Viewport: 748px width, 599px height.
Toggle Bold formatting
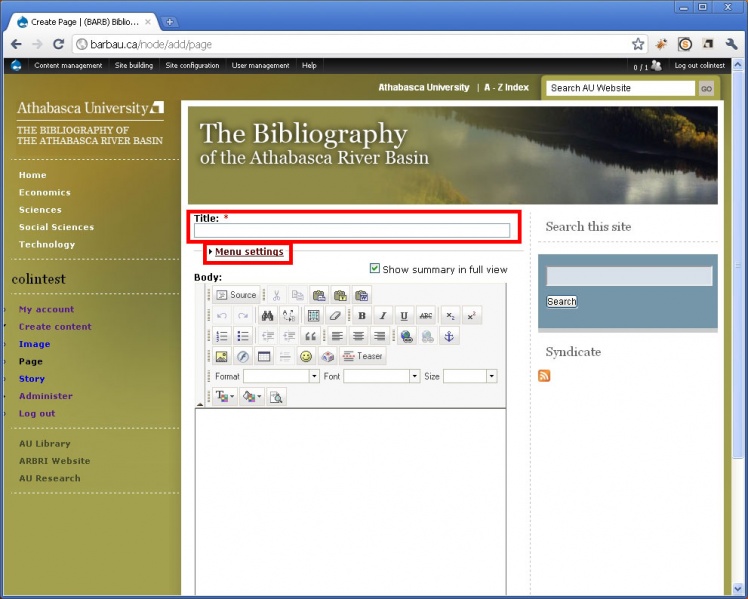click(x=362, y=315)
